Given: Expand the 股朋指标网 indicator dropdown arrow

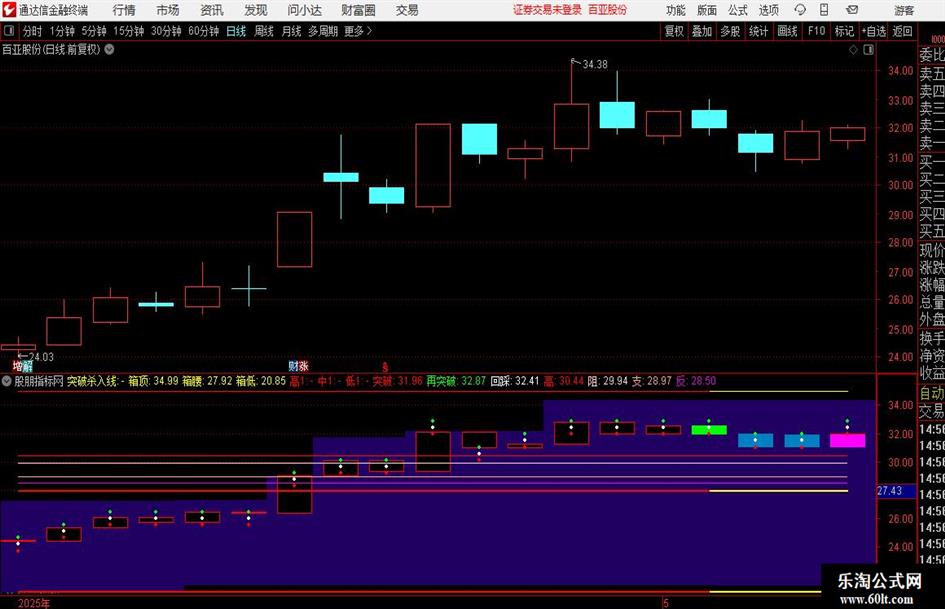Looking at the screenshot, I should click(x=7, y=381).
